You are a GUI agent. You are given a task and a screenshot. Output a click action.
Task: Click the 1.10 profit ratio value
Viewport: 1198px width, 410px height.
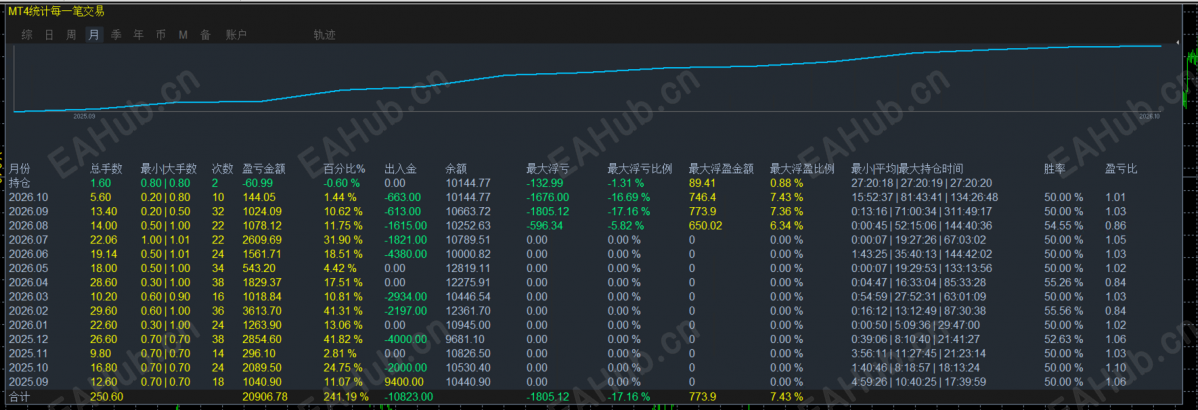[1113, 368]
